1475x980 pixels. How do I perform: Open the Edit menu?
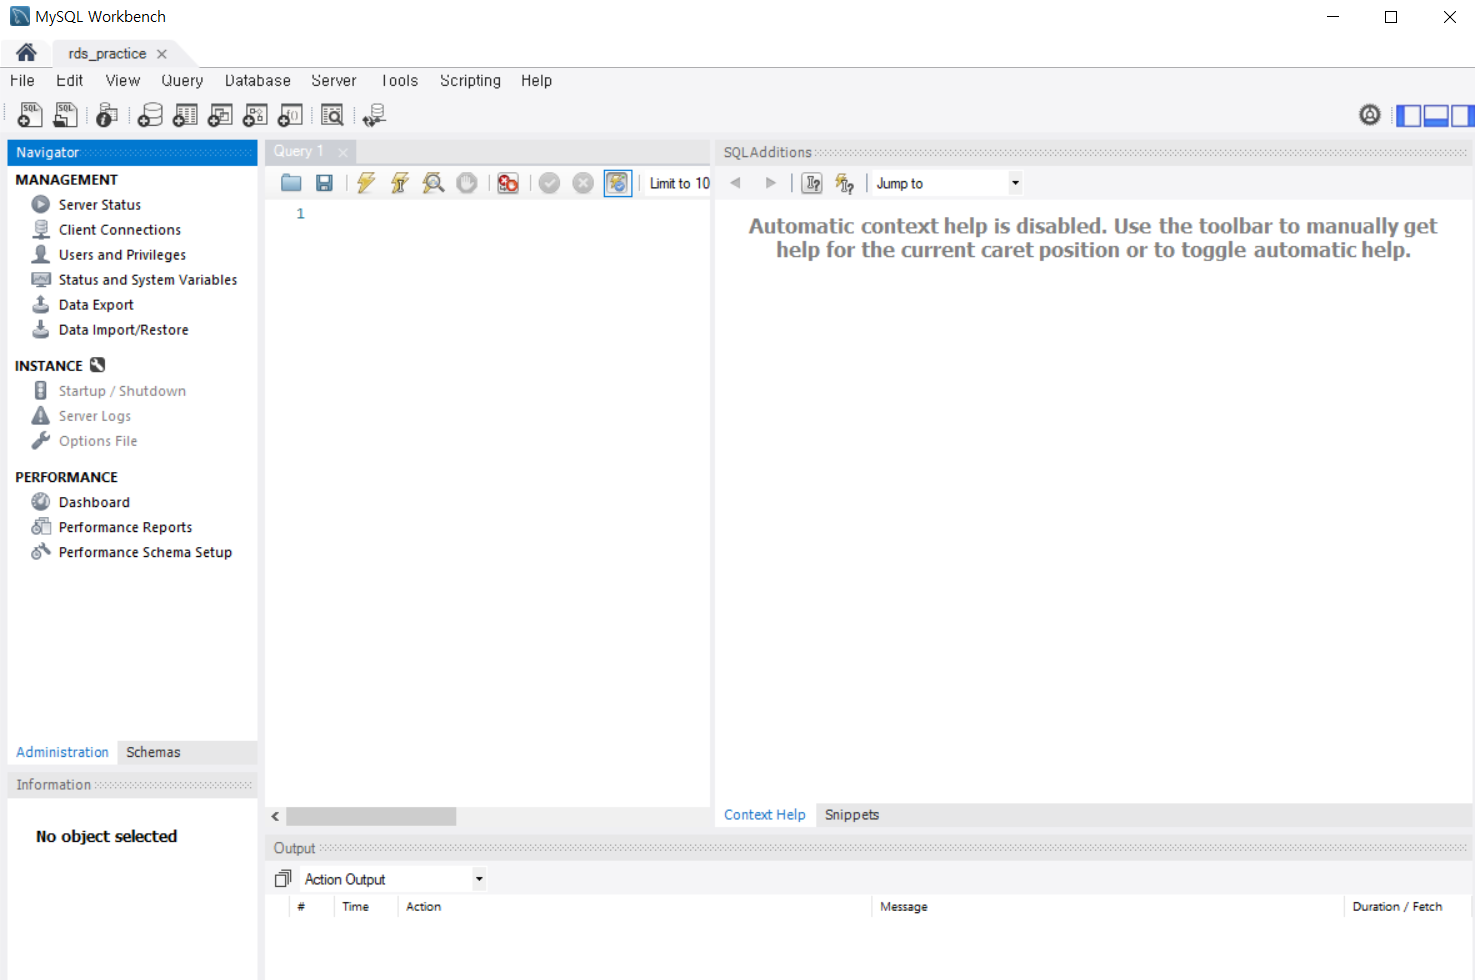(x=69, y=81)
